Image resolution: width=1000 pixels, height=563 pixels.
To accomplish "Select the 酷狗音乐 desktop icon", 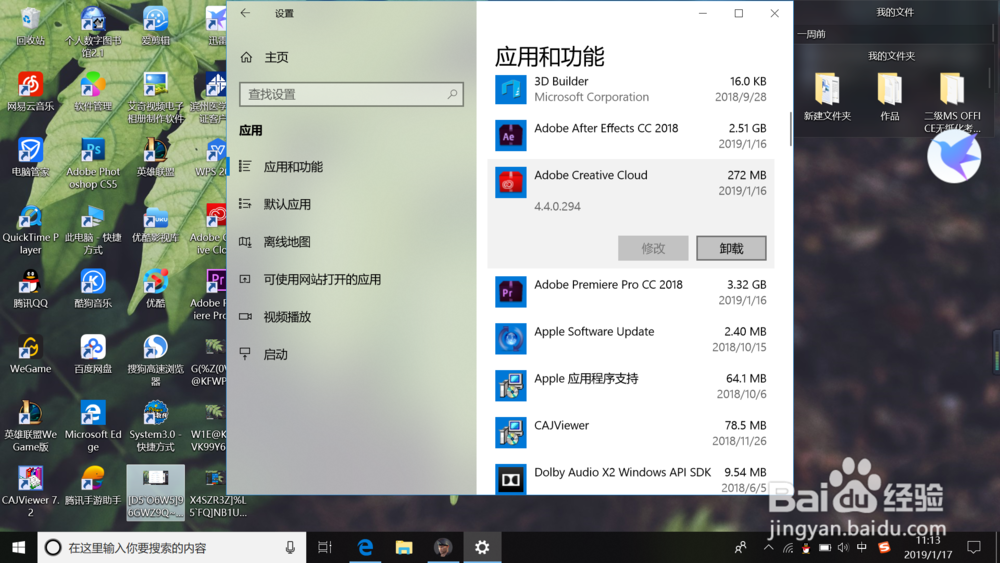I will pyautogui.click(x=93, y=288).
